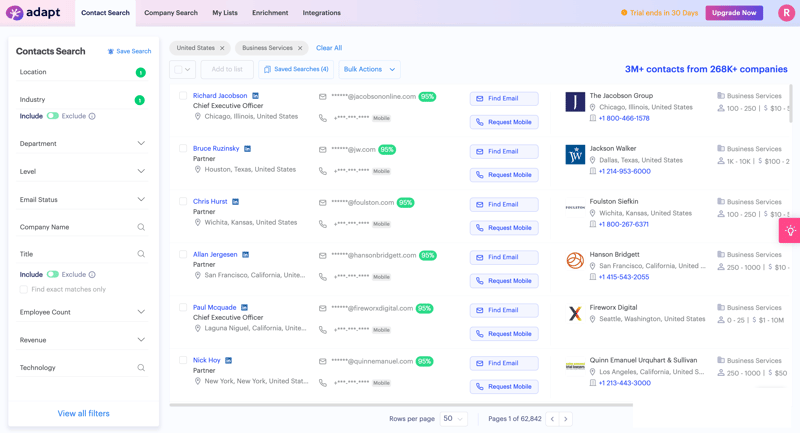Open the Bulk Actions dropdown
Screen dimensions: 800x433
point(369,69)
